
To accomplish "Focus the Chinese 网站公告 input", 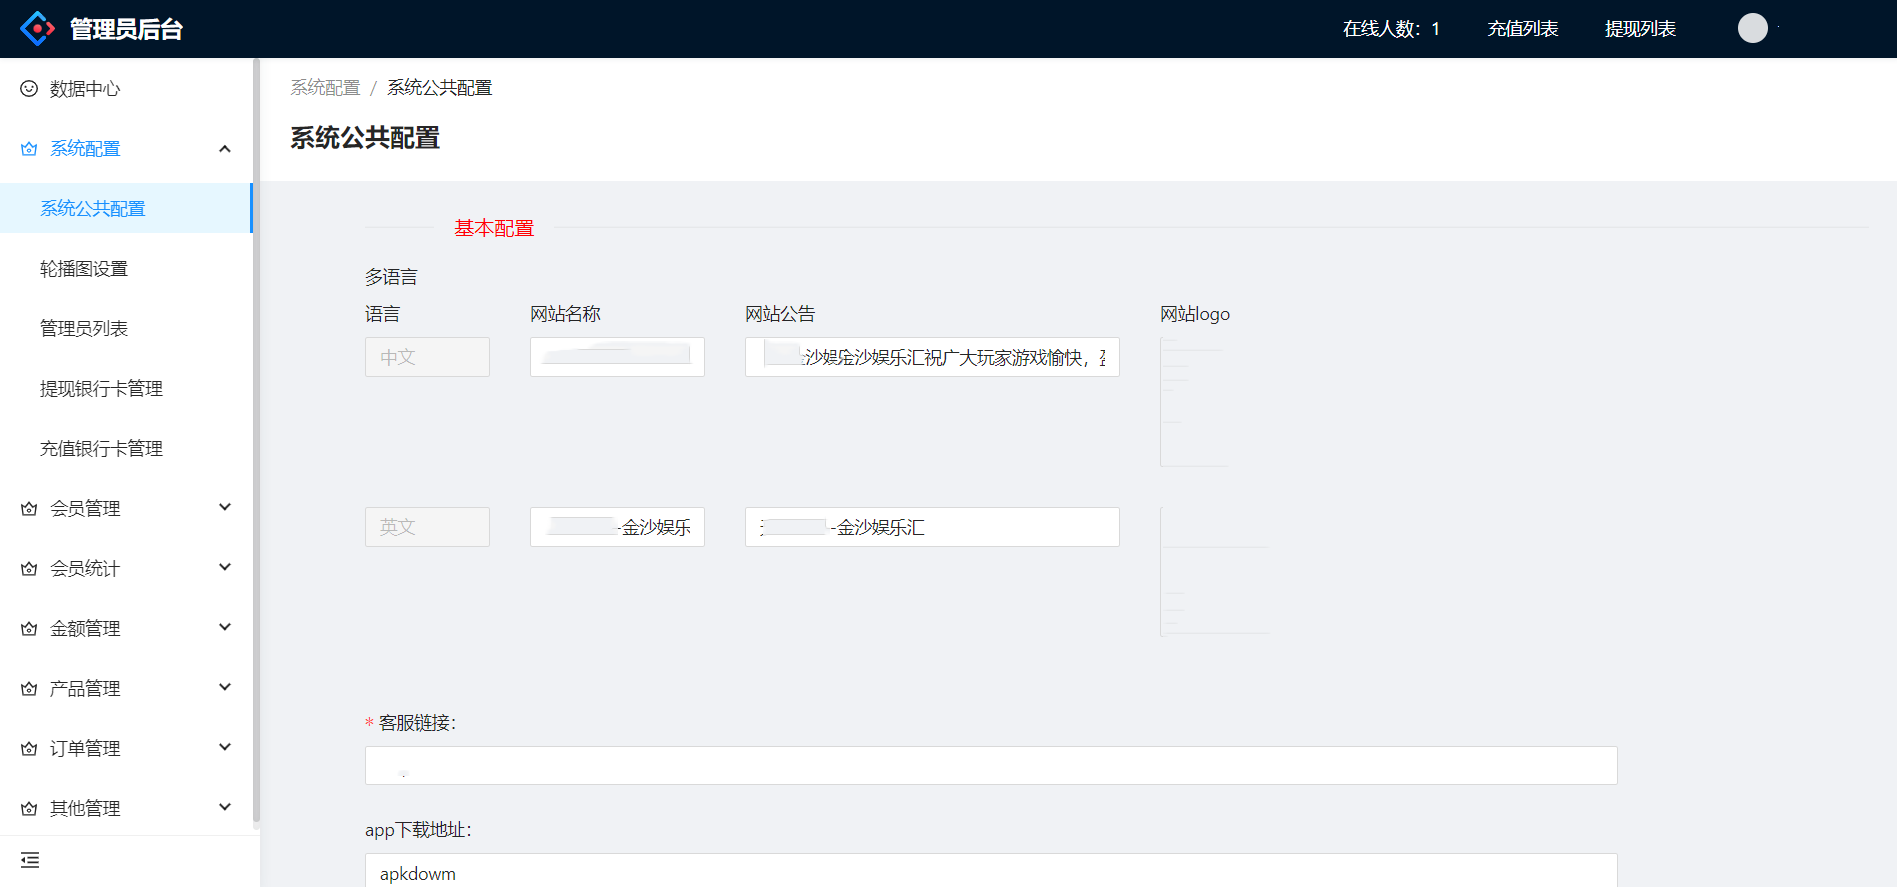I will pos(932,357).
